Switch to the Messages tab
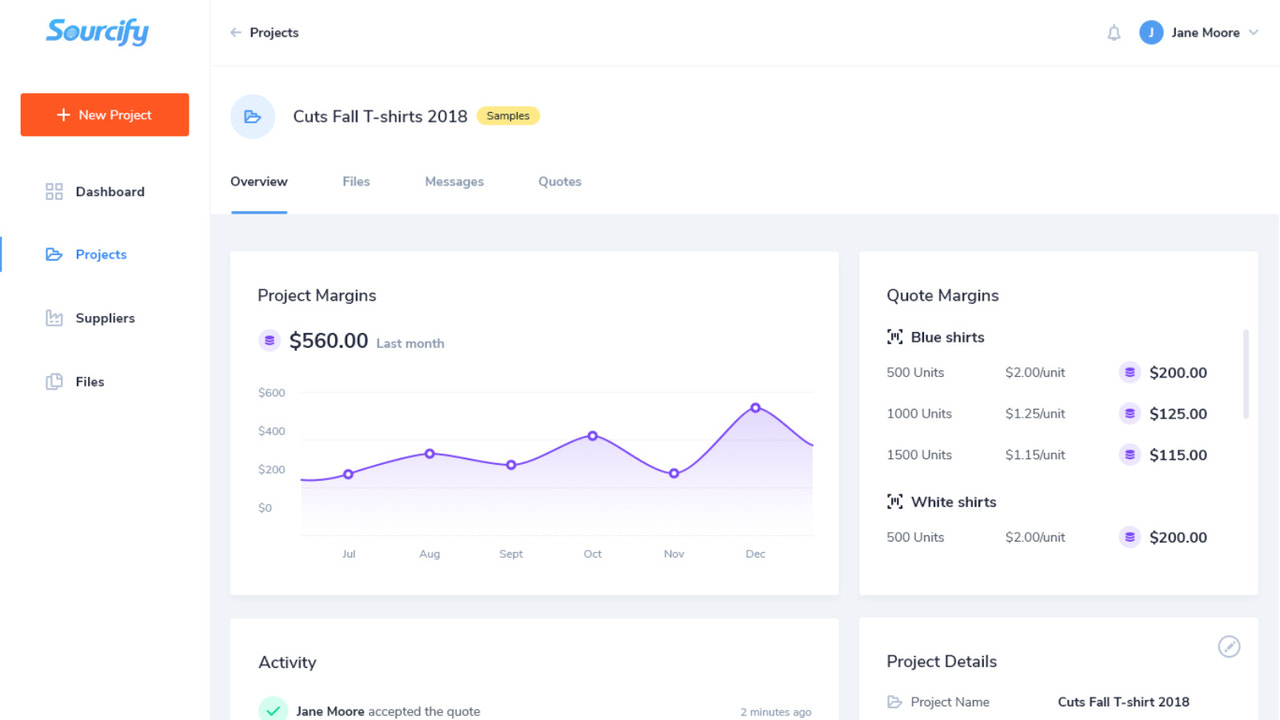1280x720 pixels. coord(454,181)
